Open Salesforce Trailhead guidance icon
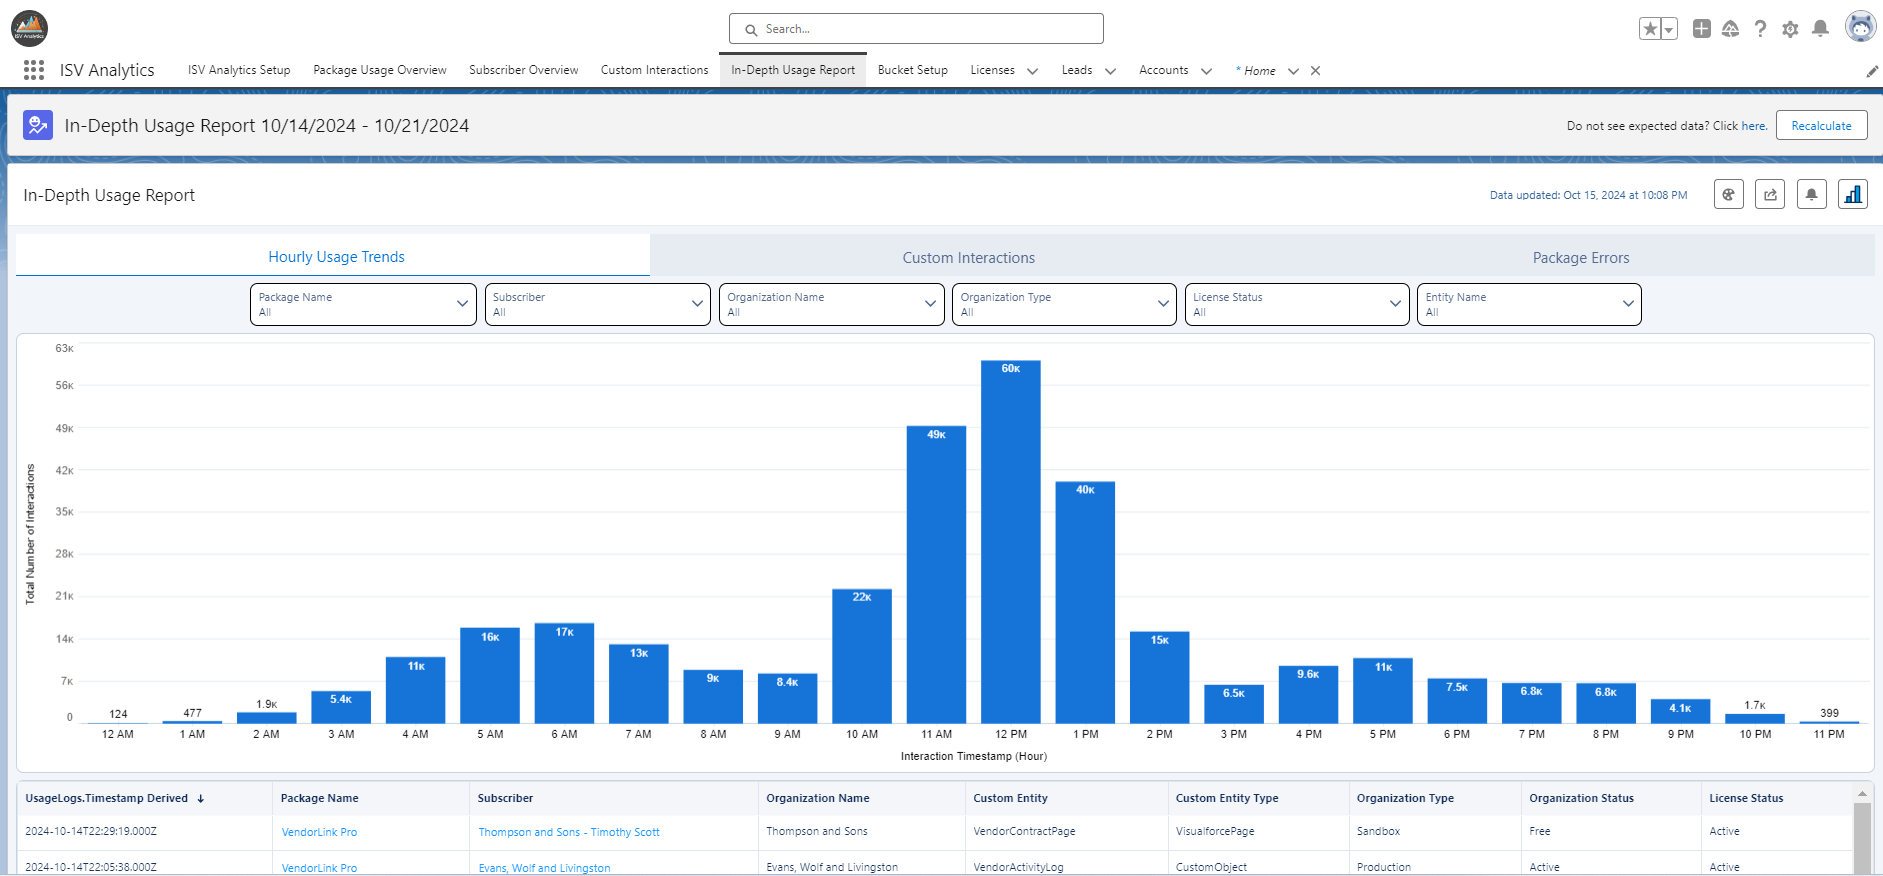The image size is (1883, 876). click(1731, 29)
